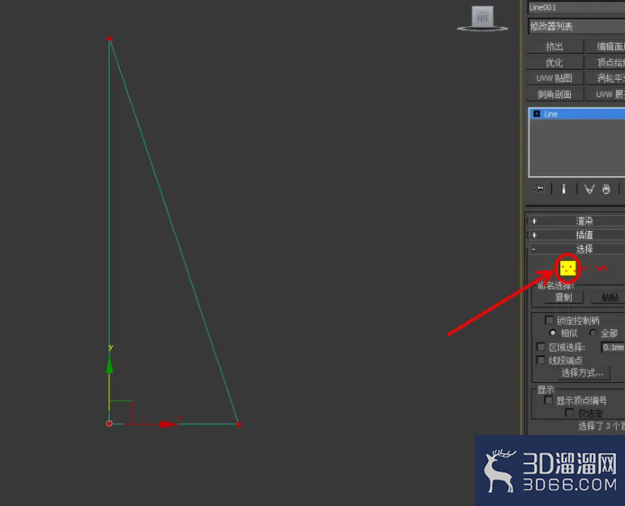Select the Vertex sub-object level icon

coord(568,268)
